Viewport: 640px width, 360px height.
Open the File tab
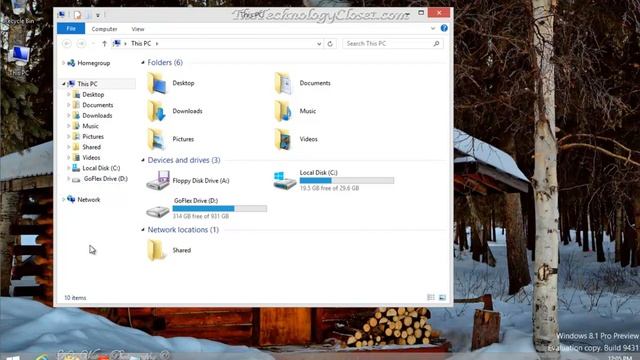tap(71, 29)
